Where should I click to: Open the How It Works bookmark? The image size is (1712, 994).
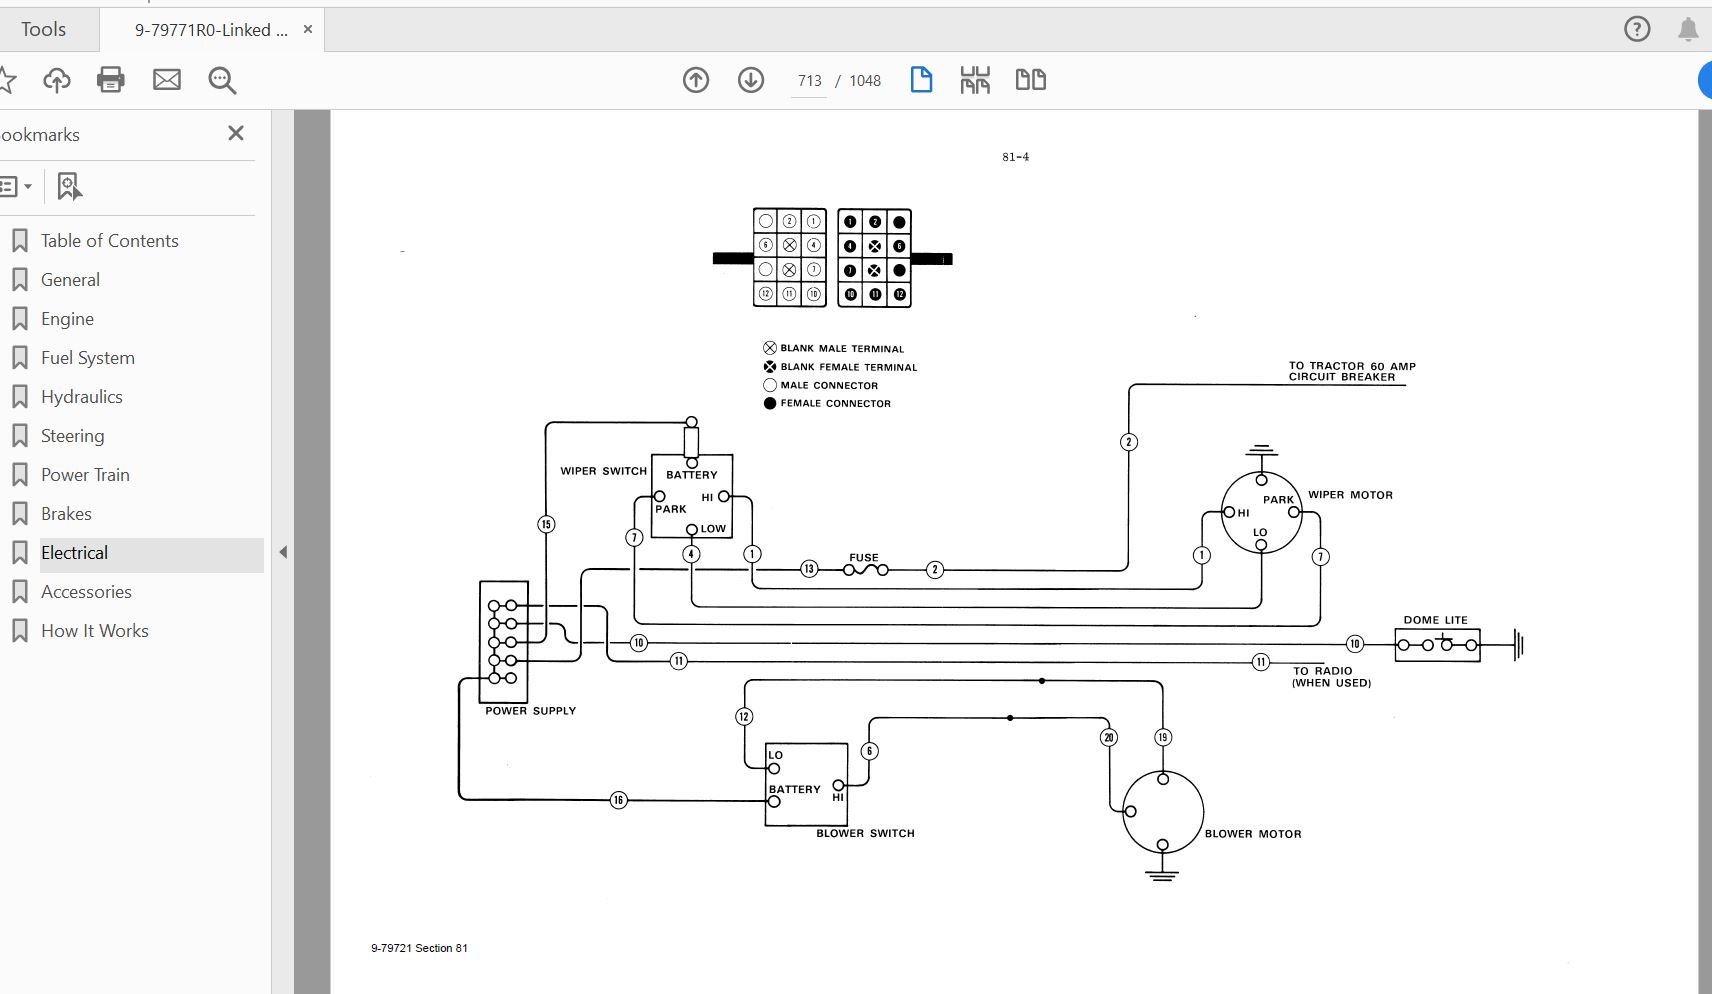pos(95,631)
